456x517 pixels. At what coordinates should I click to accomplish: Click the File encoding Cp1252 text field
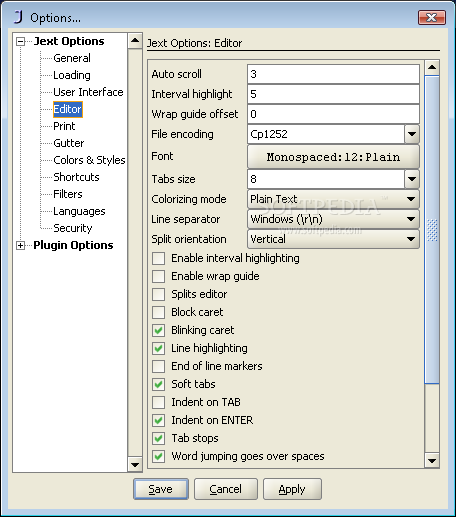pyautogui.click(x=326, y=134)
